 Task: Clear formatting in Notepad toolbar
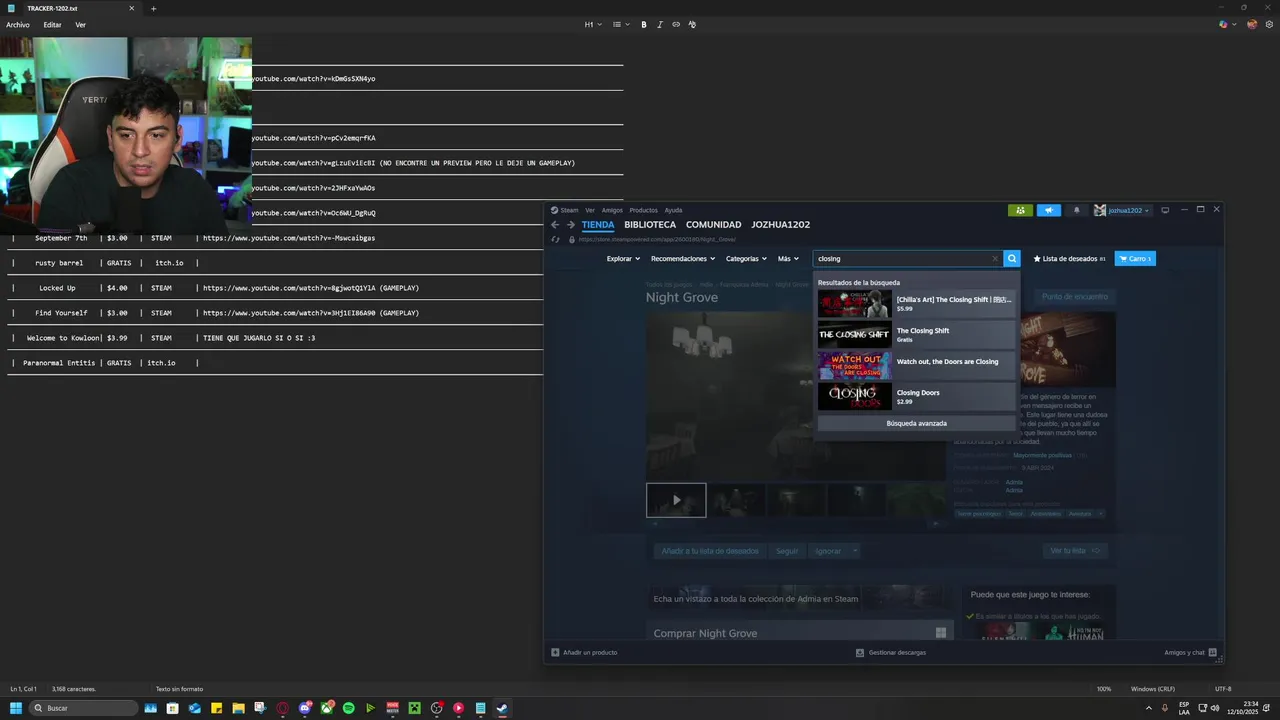pyautogui.click(x=692, y=25)
